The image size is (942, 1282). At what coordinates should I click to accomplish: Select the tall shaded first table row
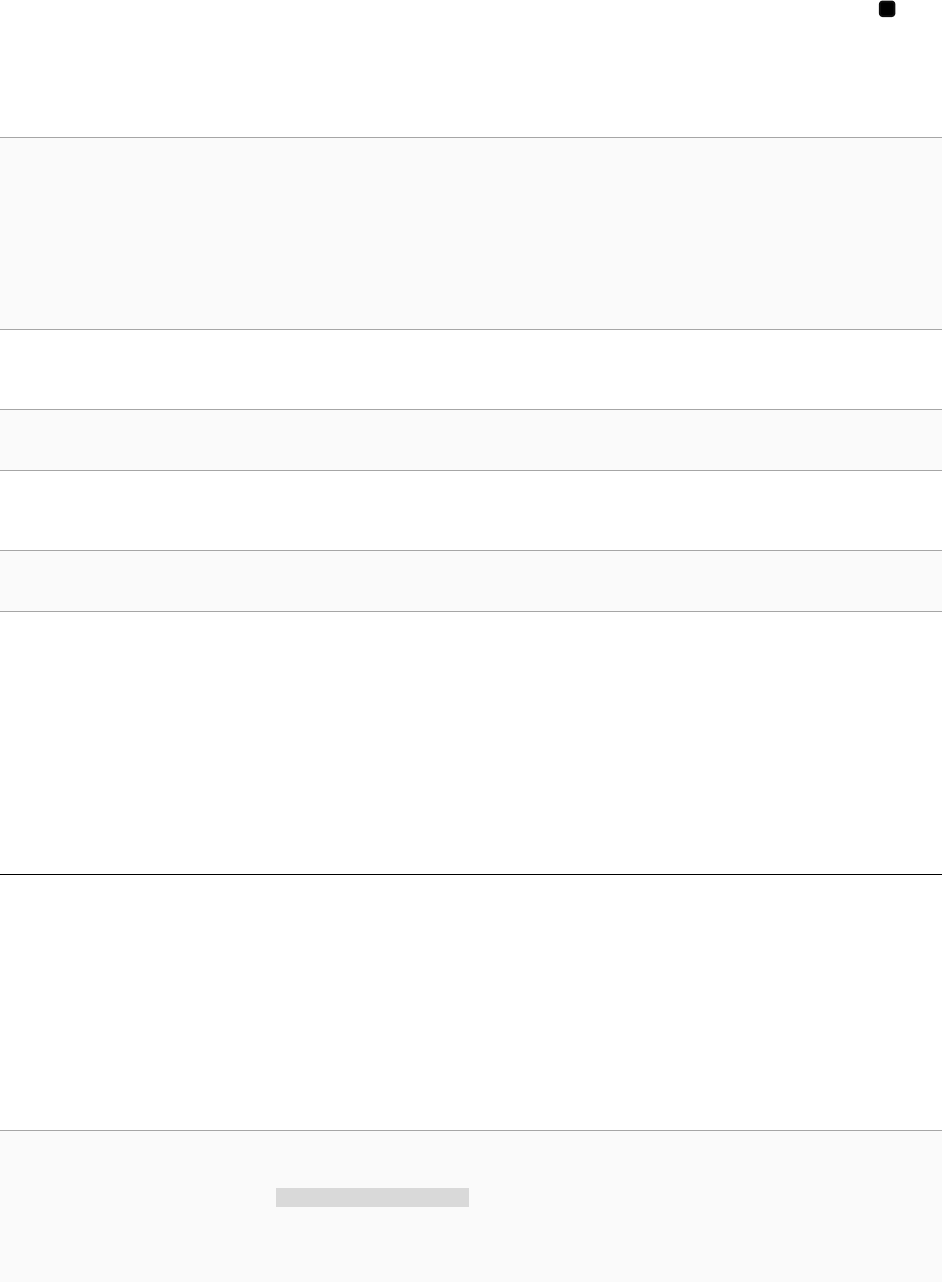tap(471, 234)
